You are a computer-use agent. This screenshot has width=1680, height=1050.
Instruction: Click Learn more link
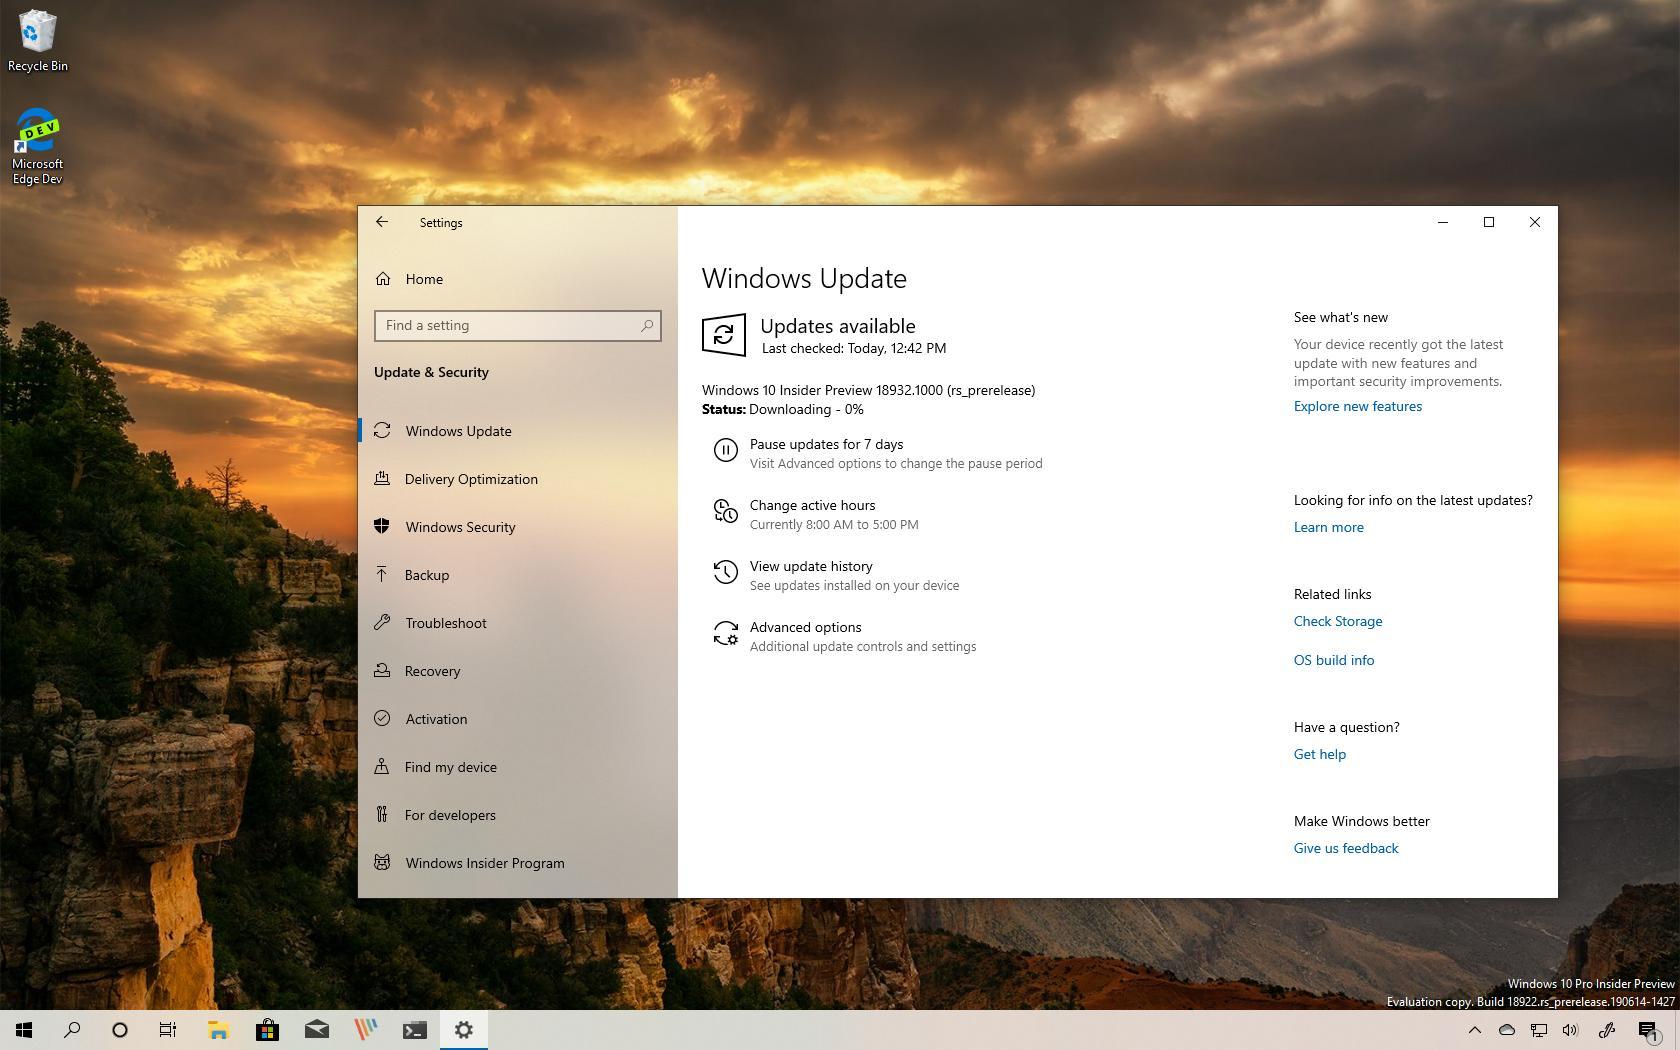pos(1328,527)
